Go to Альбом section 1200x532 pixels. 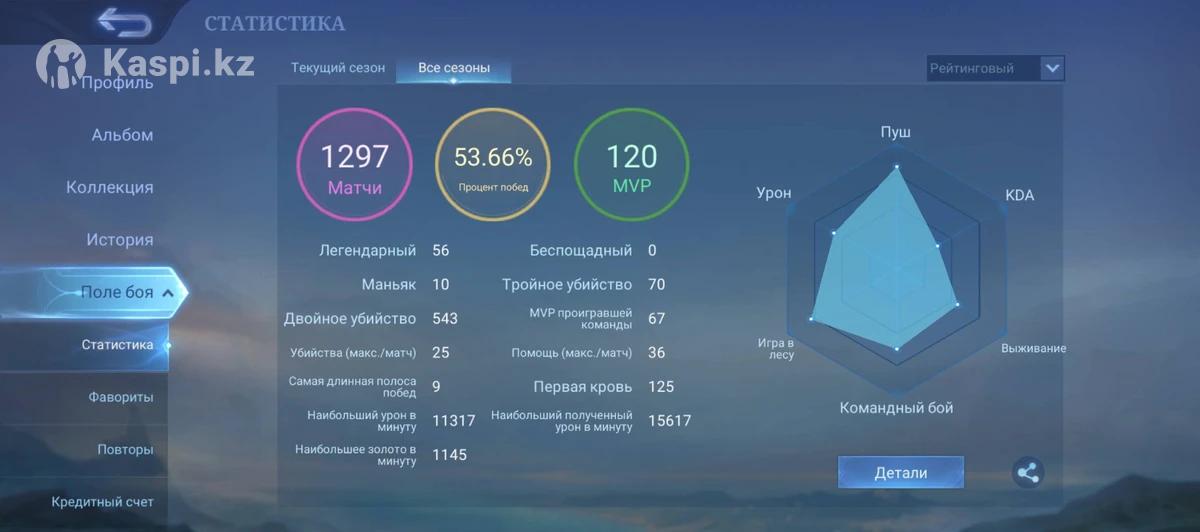[x=122, y=135]
